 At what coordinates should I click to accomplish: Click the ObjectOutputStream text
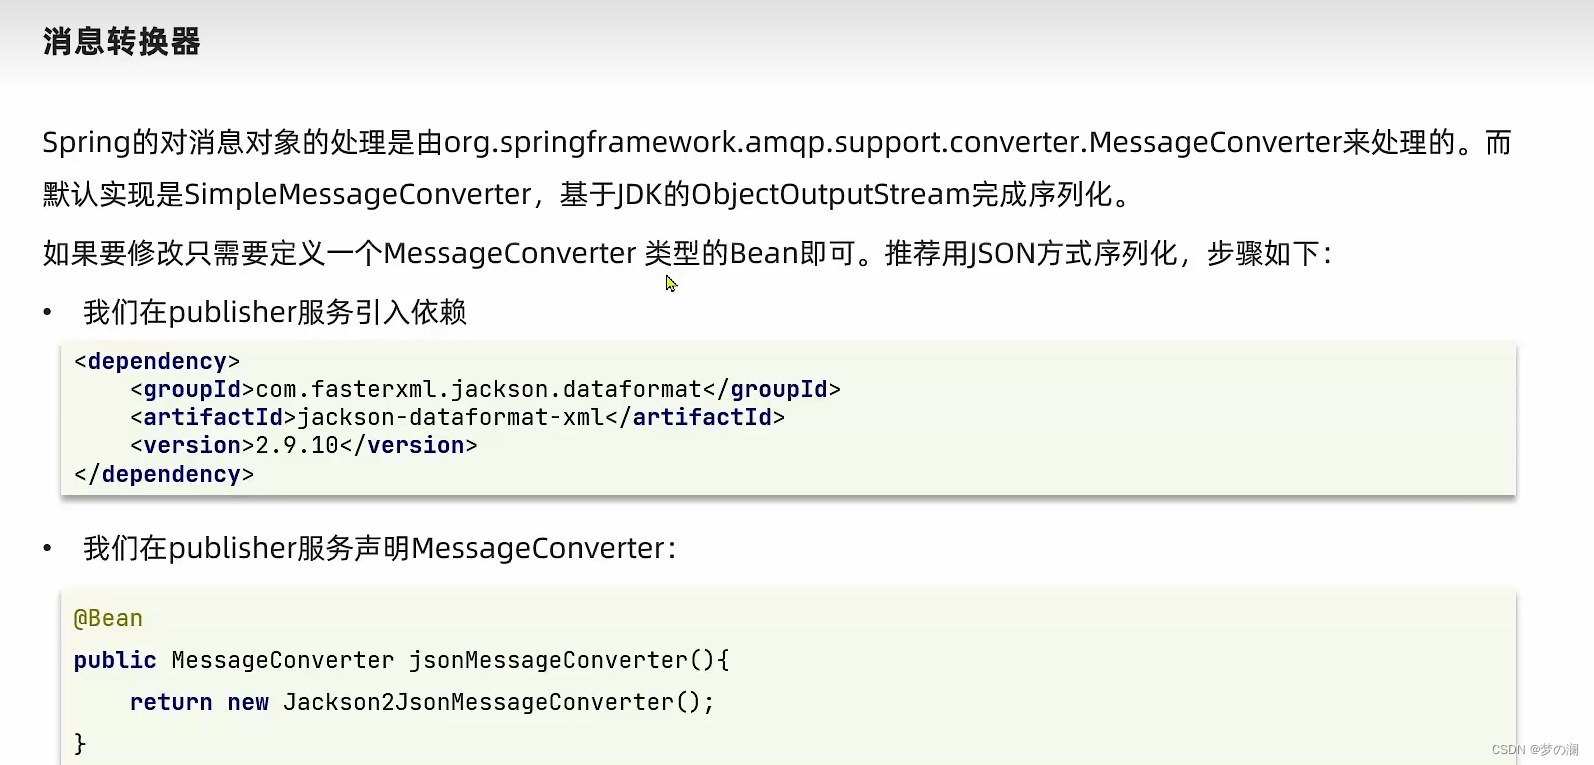coord(831,194)
